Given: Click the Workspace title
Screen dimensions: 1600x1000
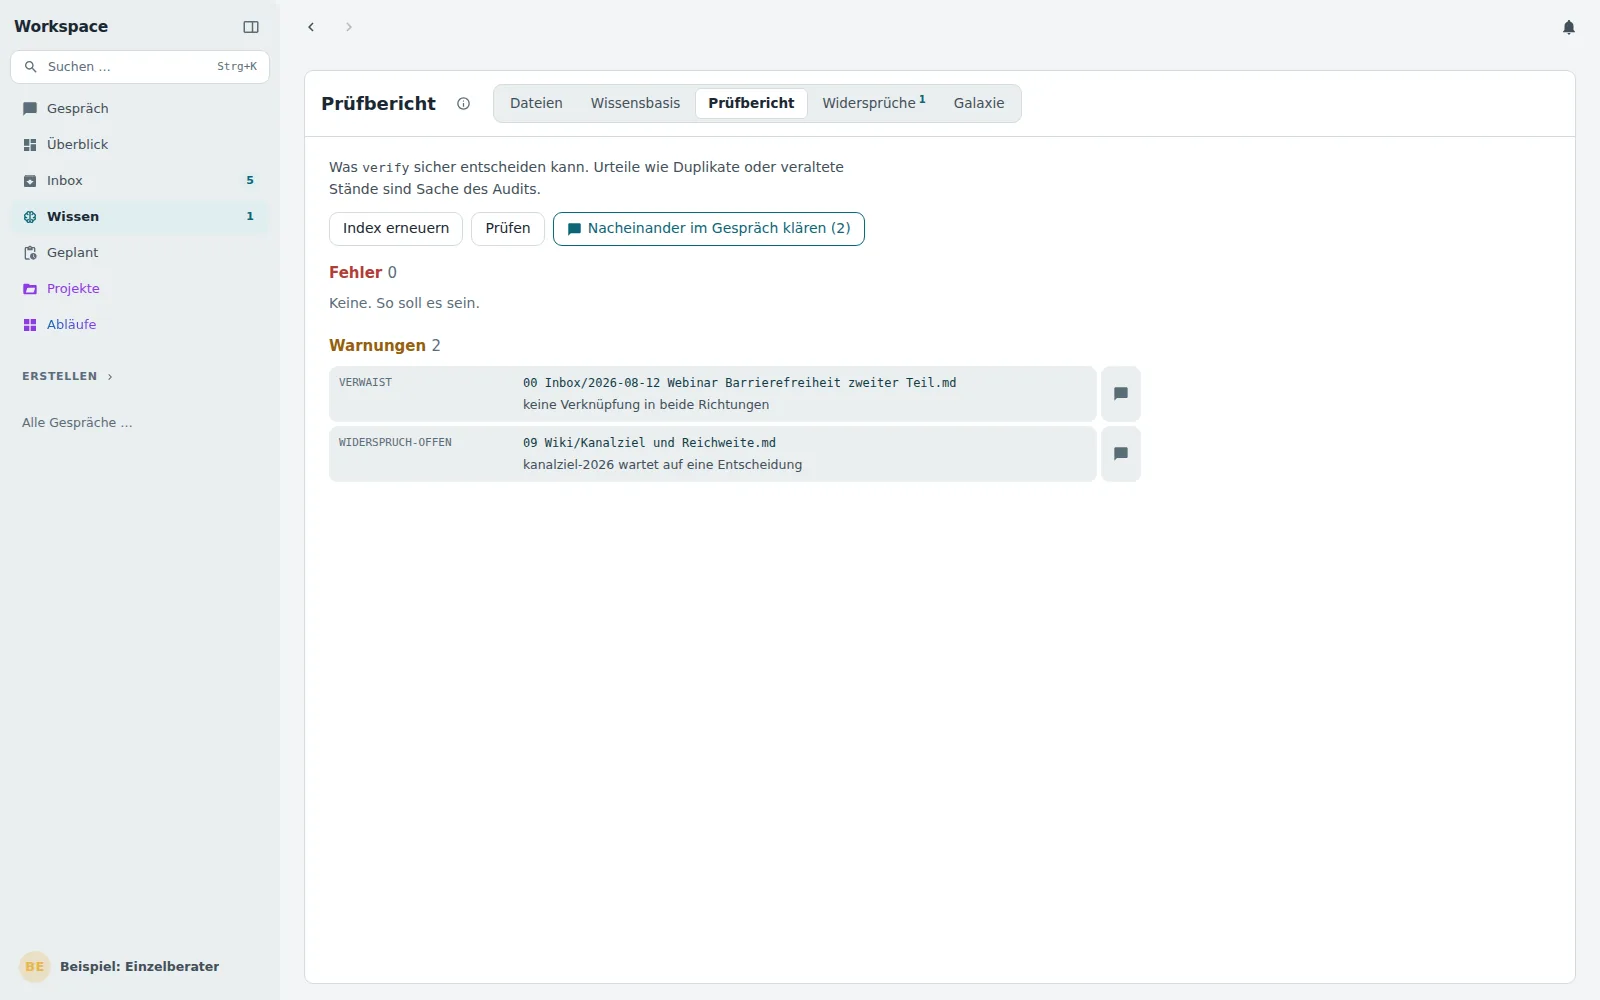Looking at the screenshot, I should point(61,27).
